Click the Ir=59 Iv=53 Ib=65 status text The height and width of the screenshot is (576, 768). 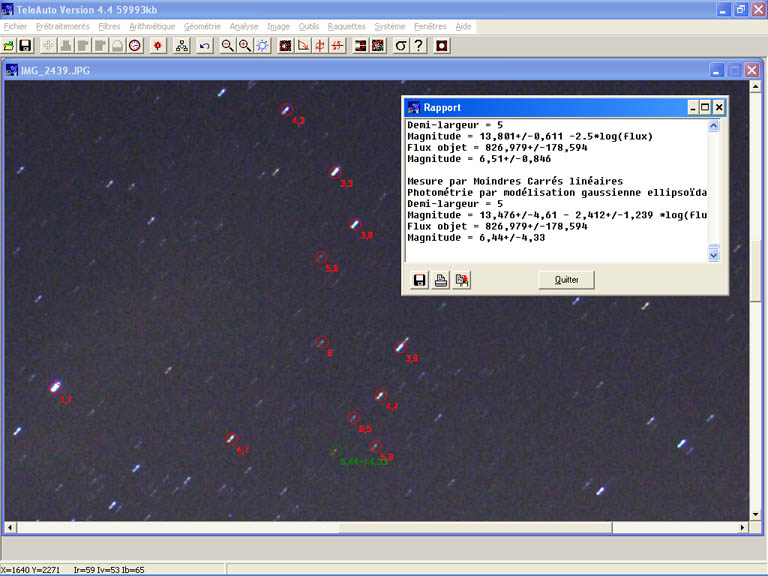point(109,570)
